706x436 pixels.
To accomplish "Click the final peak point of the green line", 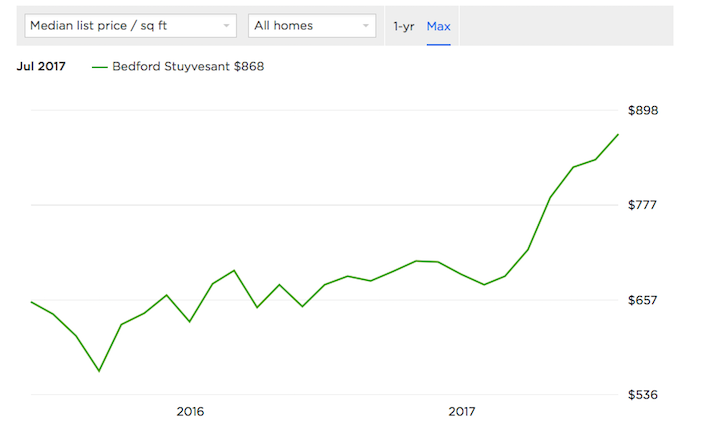I will tap(618, 135).
